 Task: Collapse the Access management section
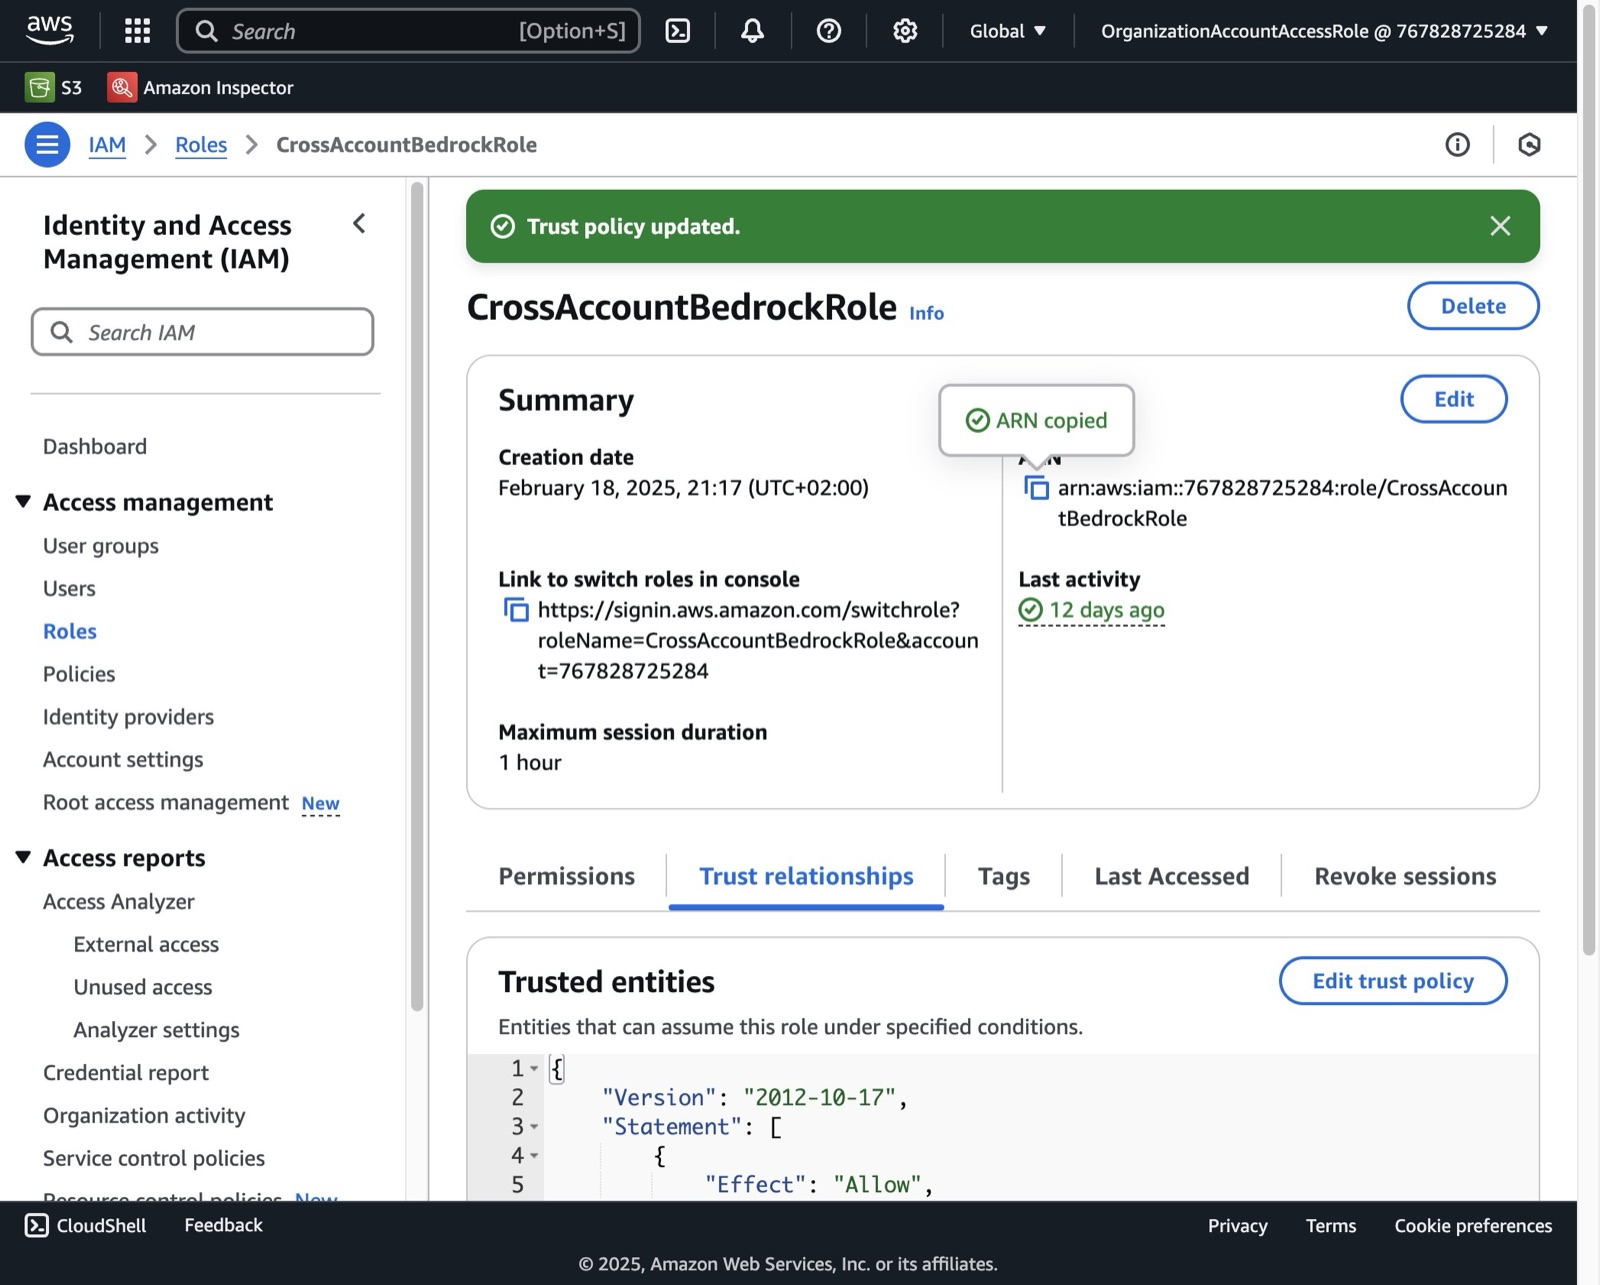[23, 501]
